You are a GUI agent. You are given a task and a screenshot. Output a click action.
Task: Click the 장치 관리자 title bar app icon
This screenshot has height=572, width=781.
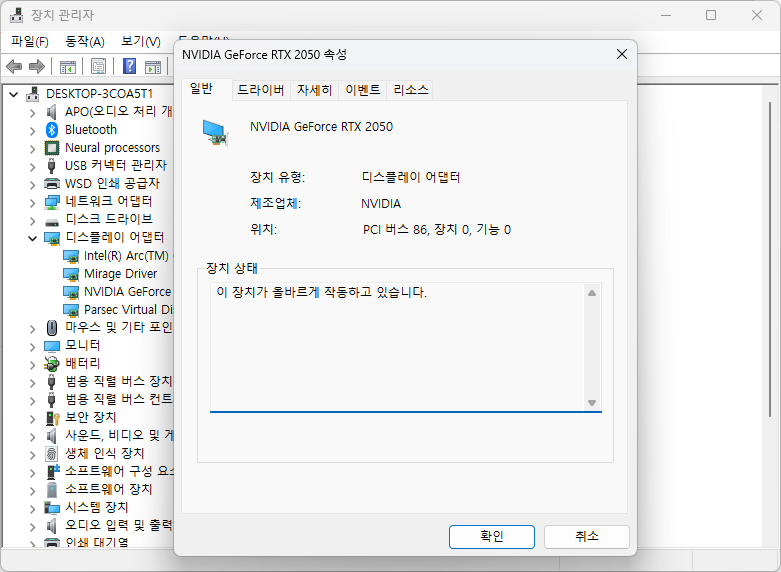pos(16,15)
